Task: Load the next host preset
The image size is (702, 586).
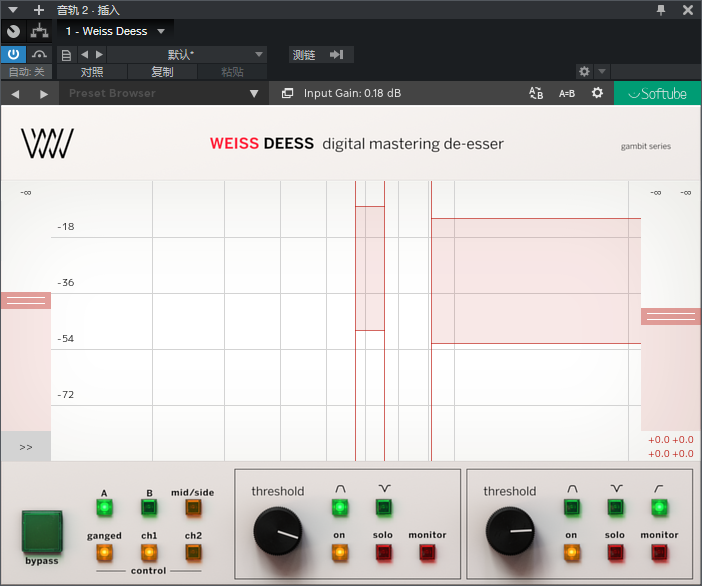Action: (99, 55)
